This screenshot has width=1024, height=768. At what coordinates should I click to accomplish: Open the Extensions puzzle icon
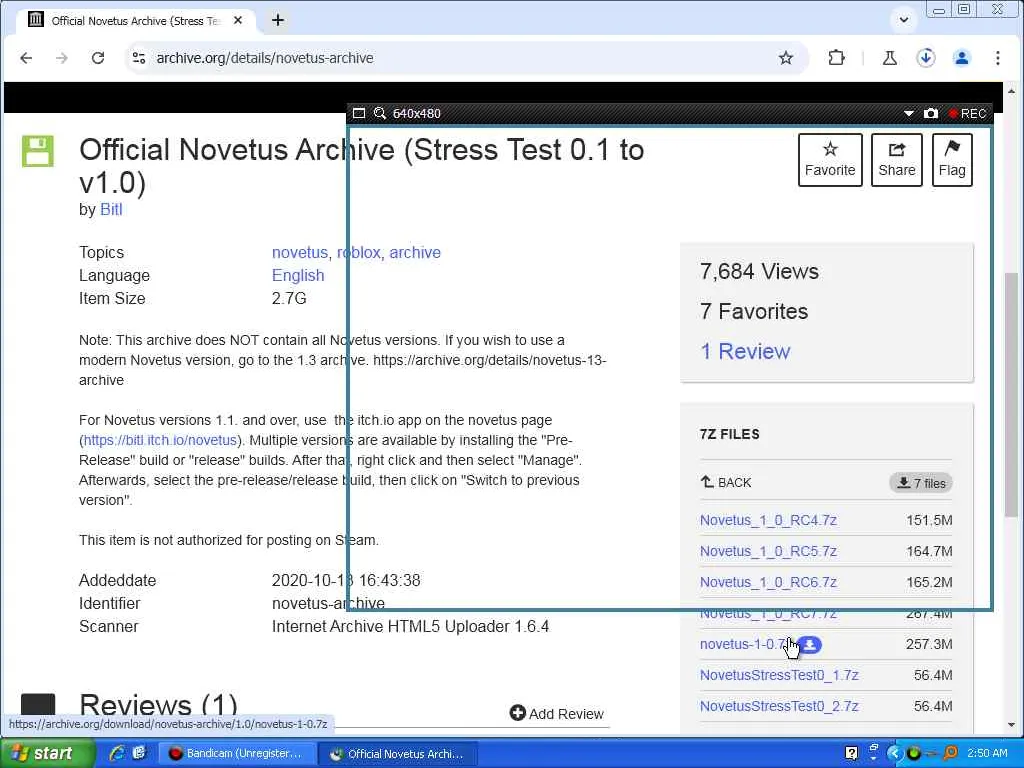click(x=836, y=58)
